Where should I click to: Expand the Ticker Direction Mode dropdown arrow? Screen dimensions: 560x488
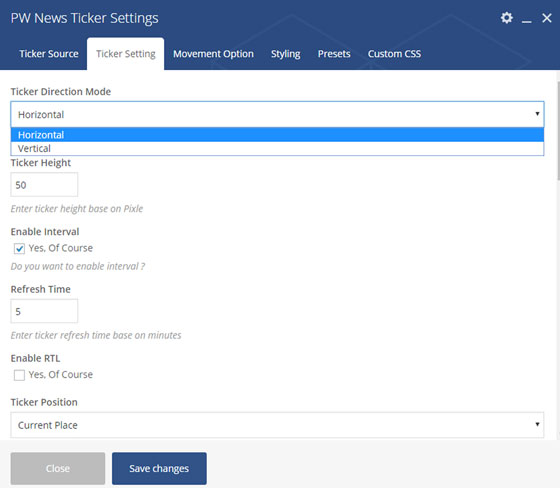537,114
